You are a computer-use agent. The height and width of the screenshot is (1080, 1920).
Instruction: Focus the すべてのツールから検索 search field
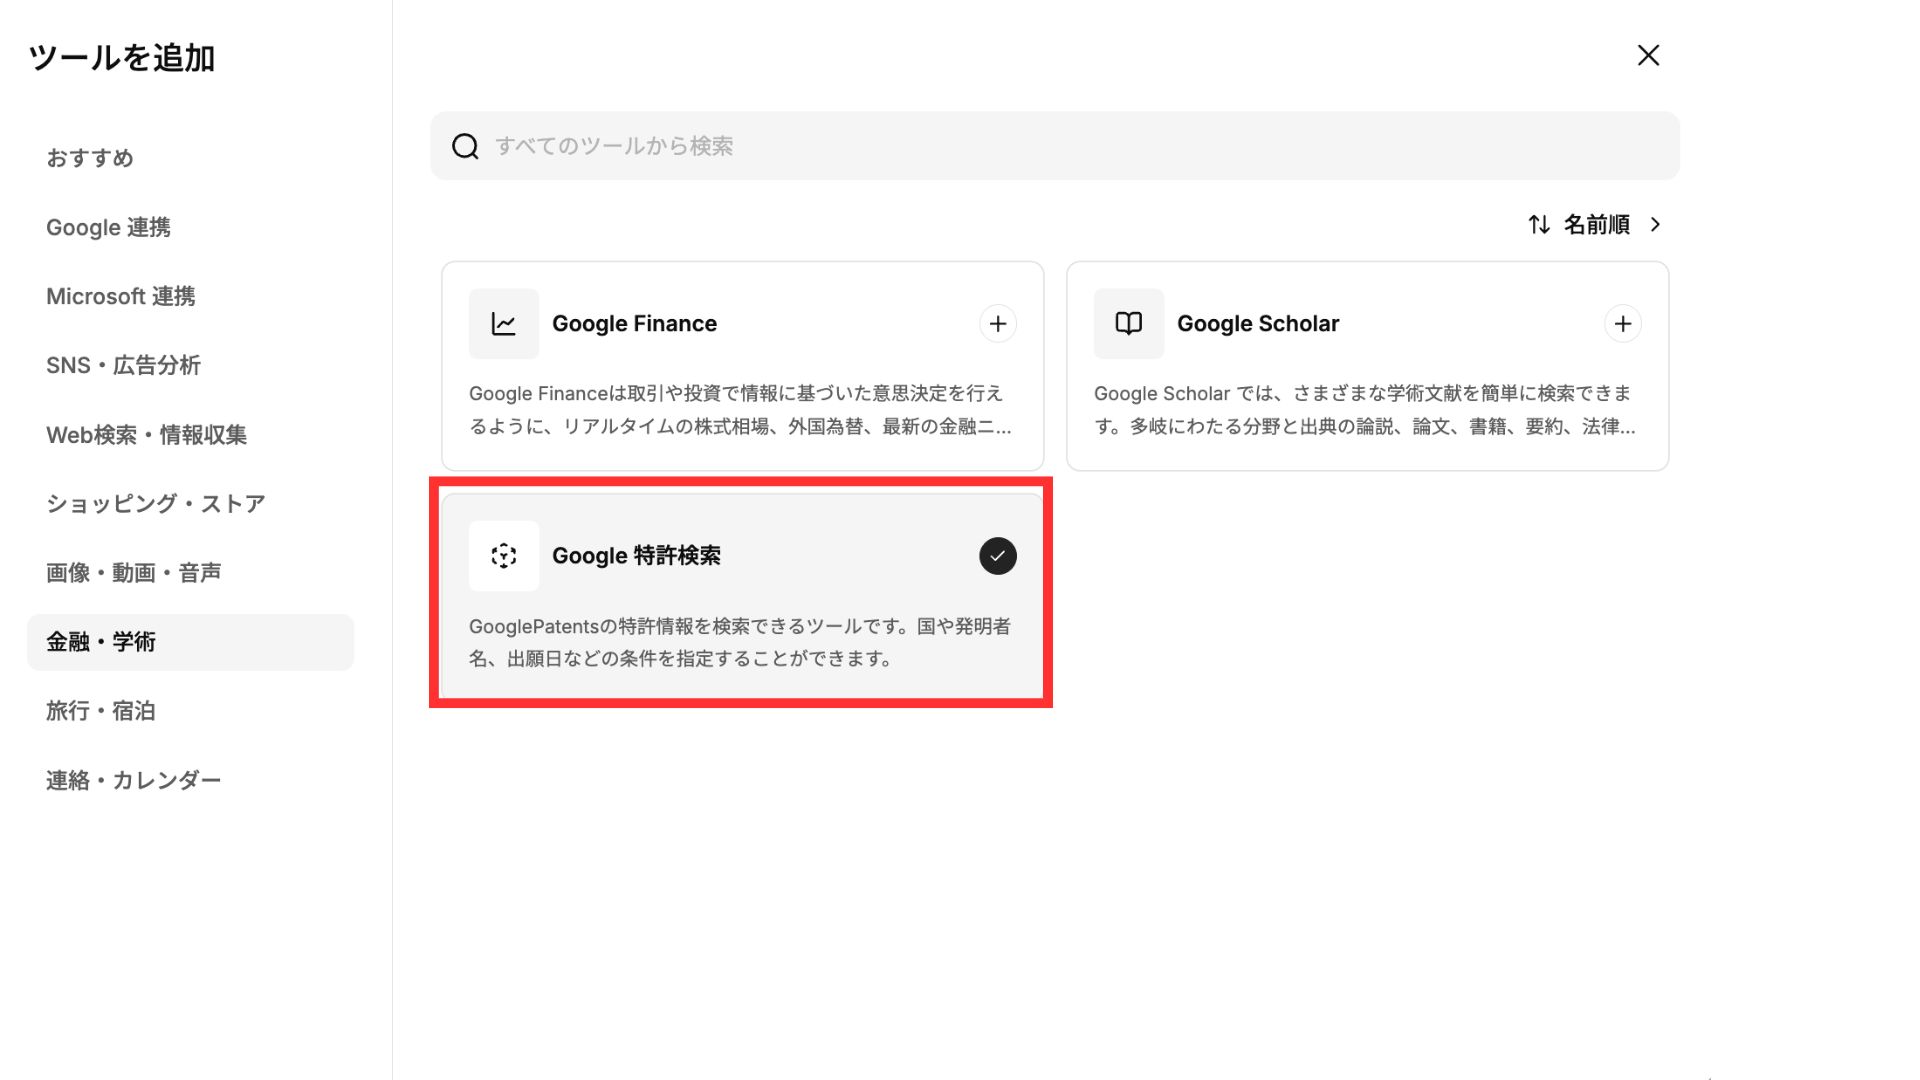1060,147
